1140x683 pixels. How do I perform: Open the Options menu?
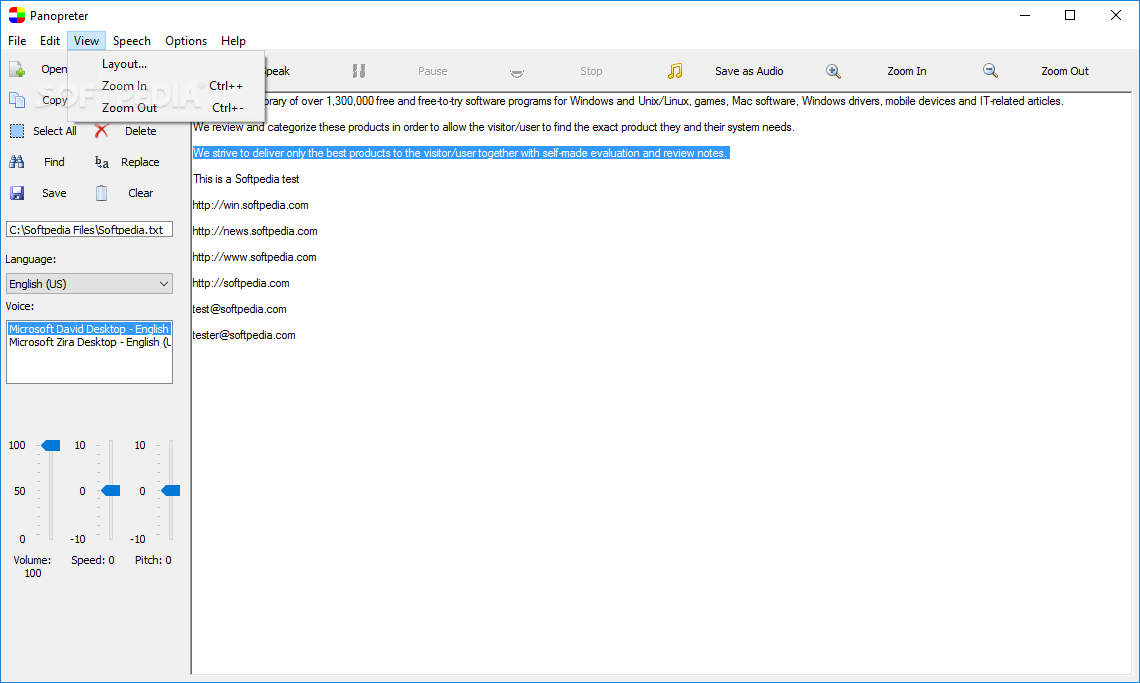[185, 41]
